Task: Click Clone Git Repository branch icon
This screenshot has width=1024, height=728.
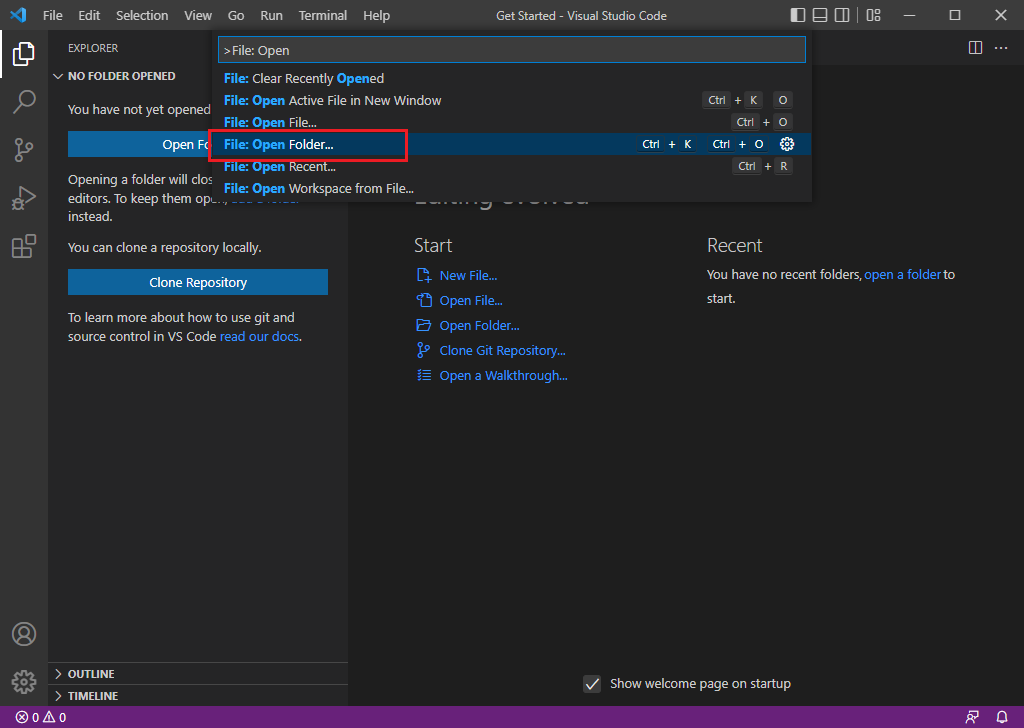Action: pos(424,351)
